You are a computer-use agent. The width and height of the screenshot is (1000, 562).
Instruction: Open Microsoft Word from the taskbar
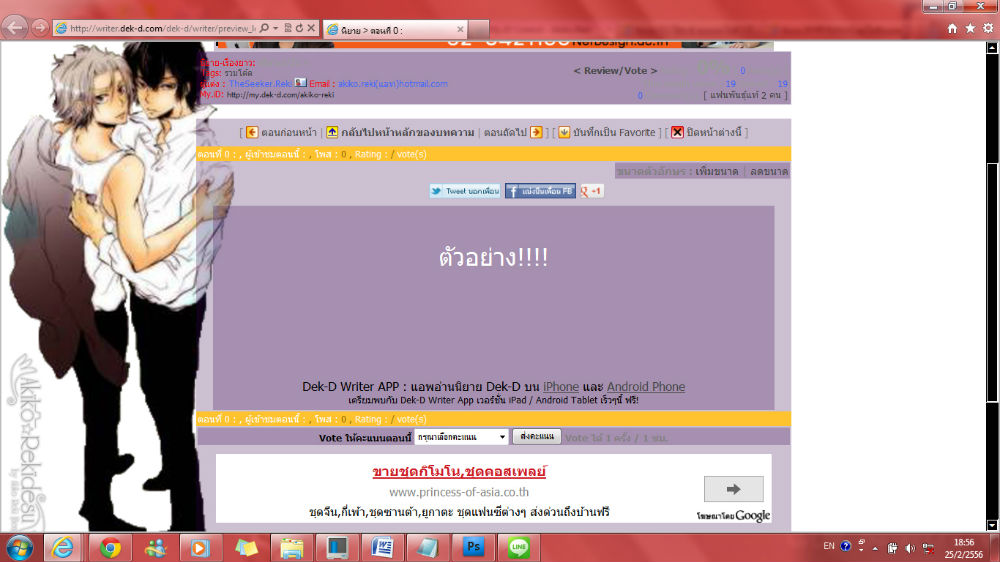(x=382, y=548)
